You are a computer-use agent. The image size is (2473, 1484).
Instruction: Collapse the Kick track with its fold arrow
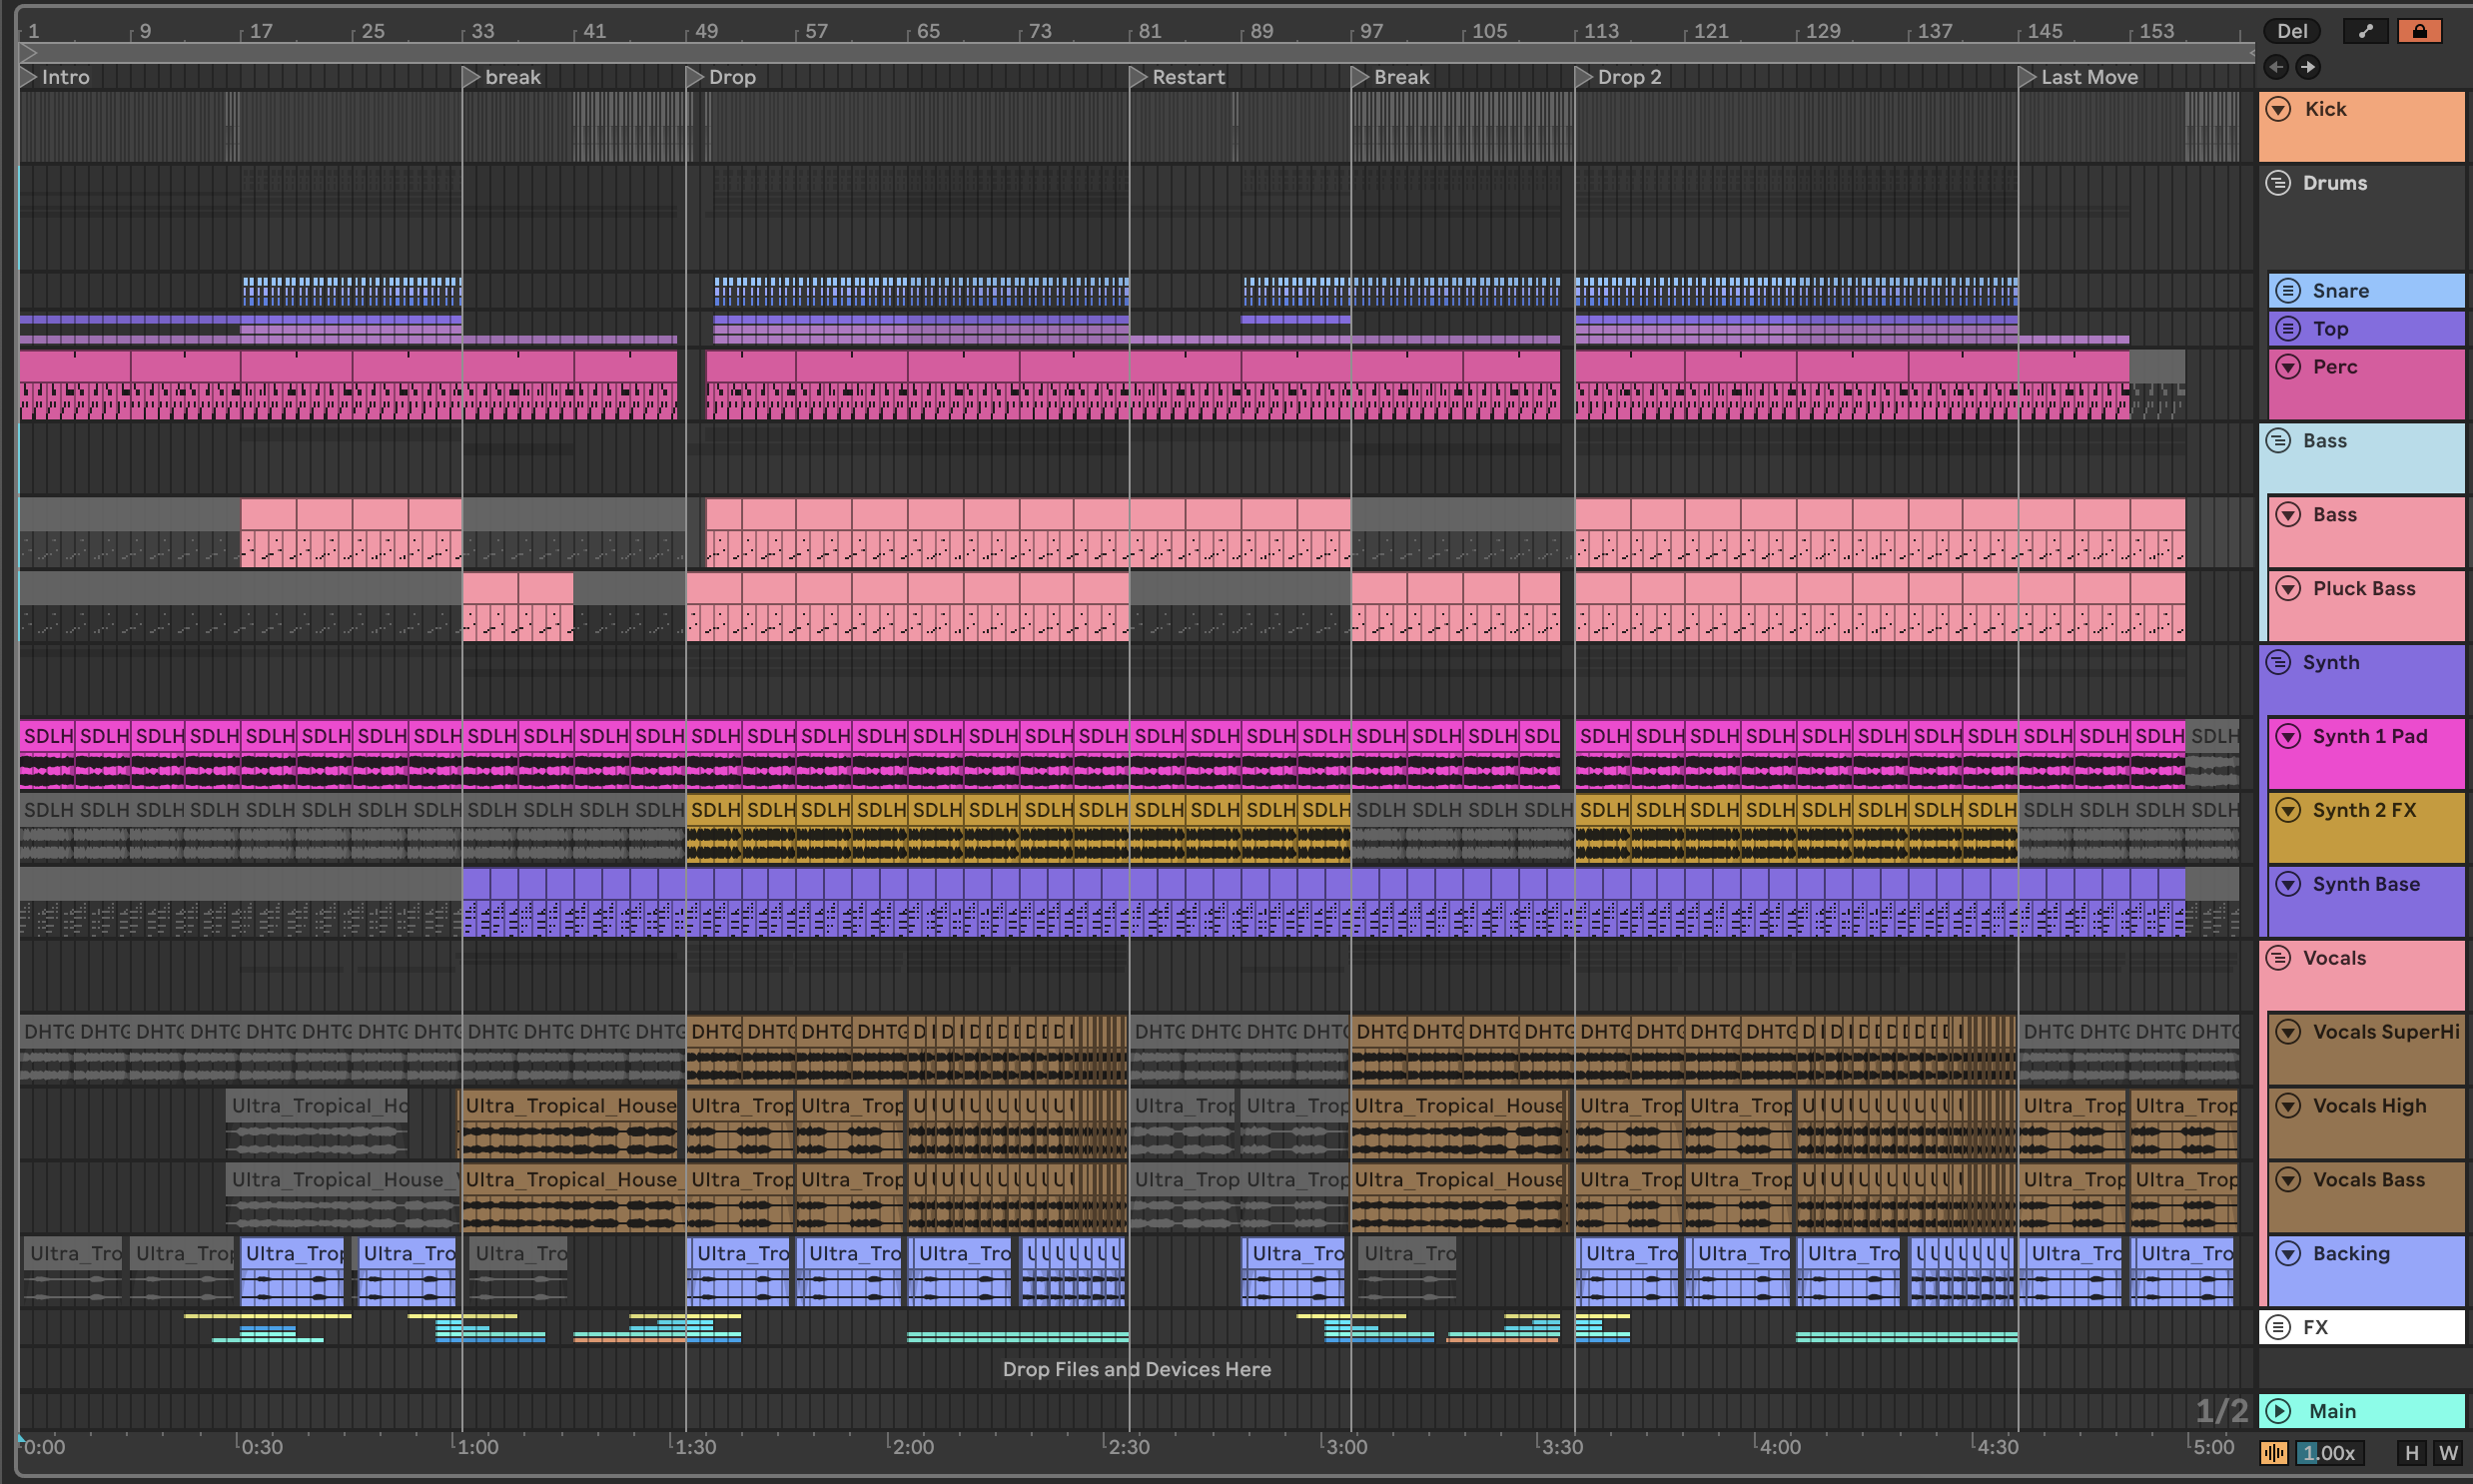2278,109
